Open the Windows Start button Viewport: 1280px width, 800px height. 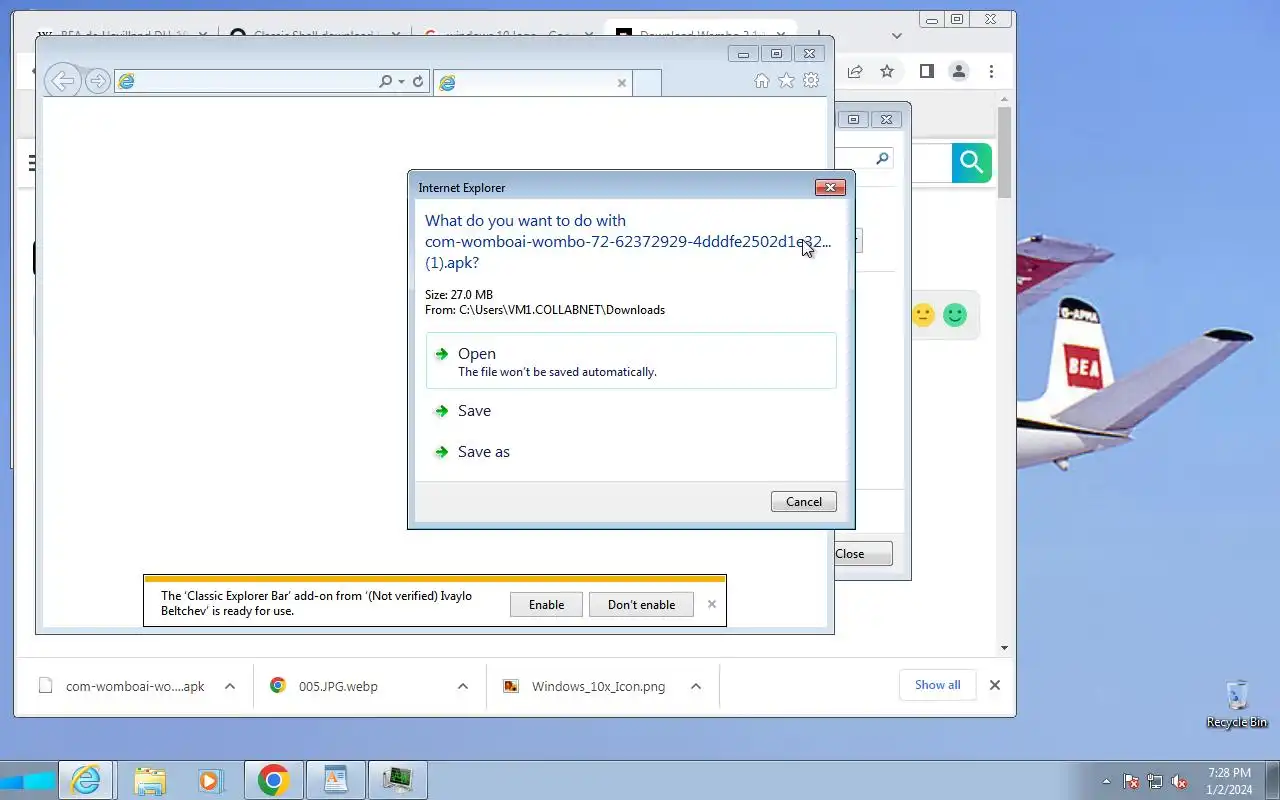tap(27, 780)
